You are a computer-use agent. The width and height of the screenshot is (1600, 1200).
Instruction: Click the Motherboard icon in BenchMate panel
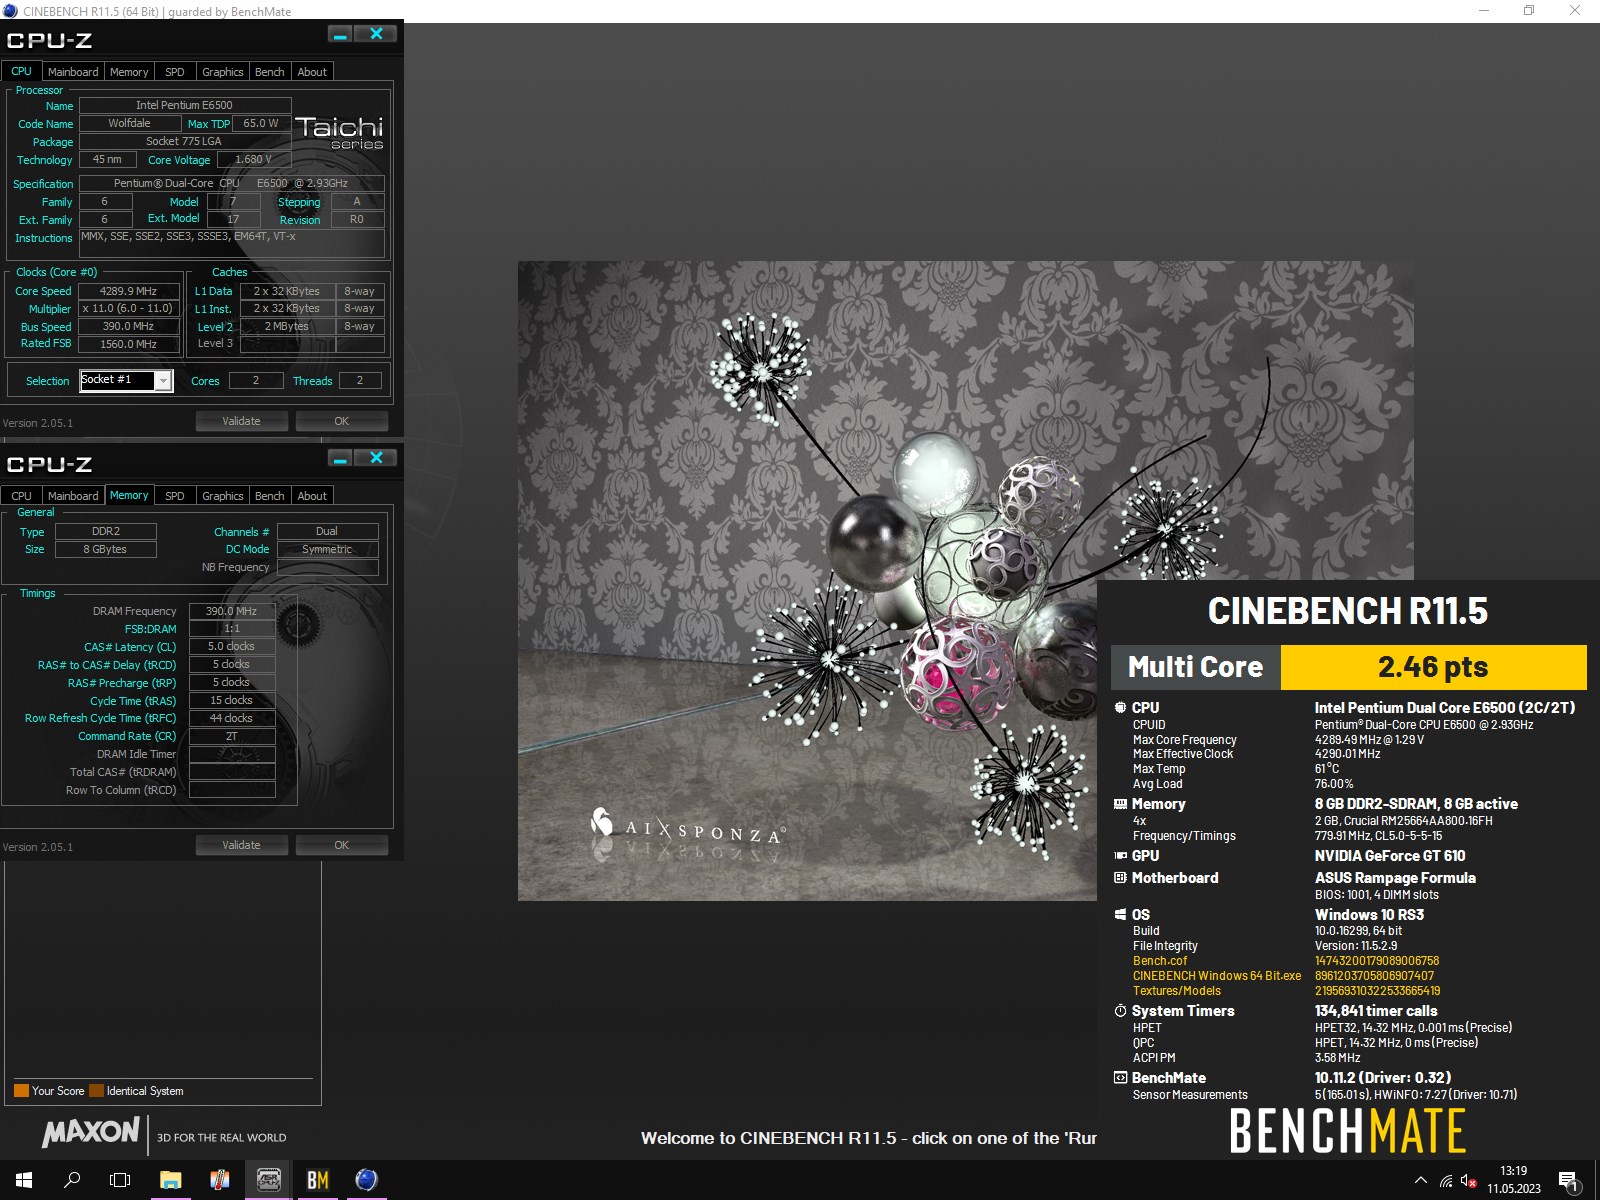click(1120, 878)
